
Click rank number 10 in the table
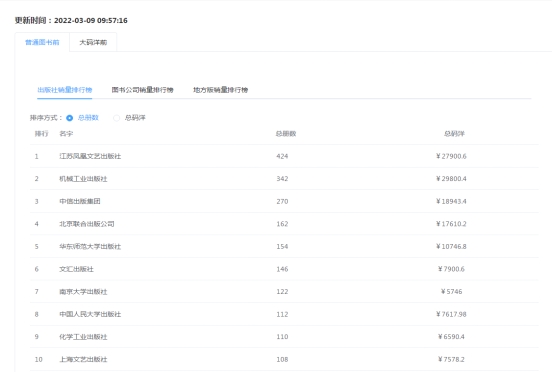click(x=38, y=359)
